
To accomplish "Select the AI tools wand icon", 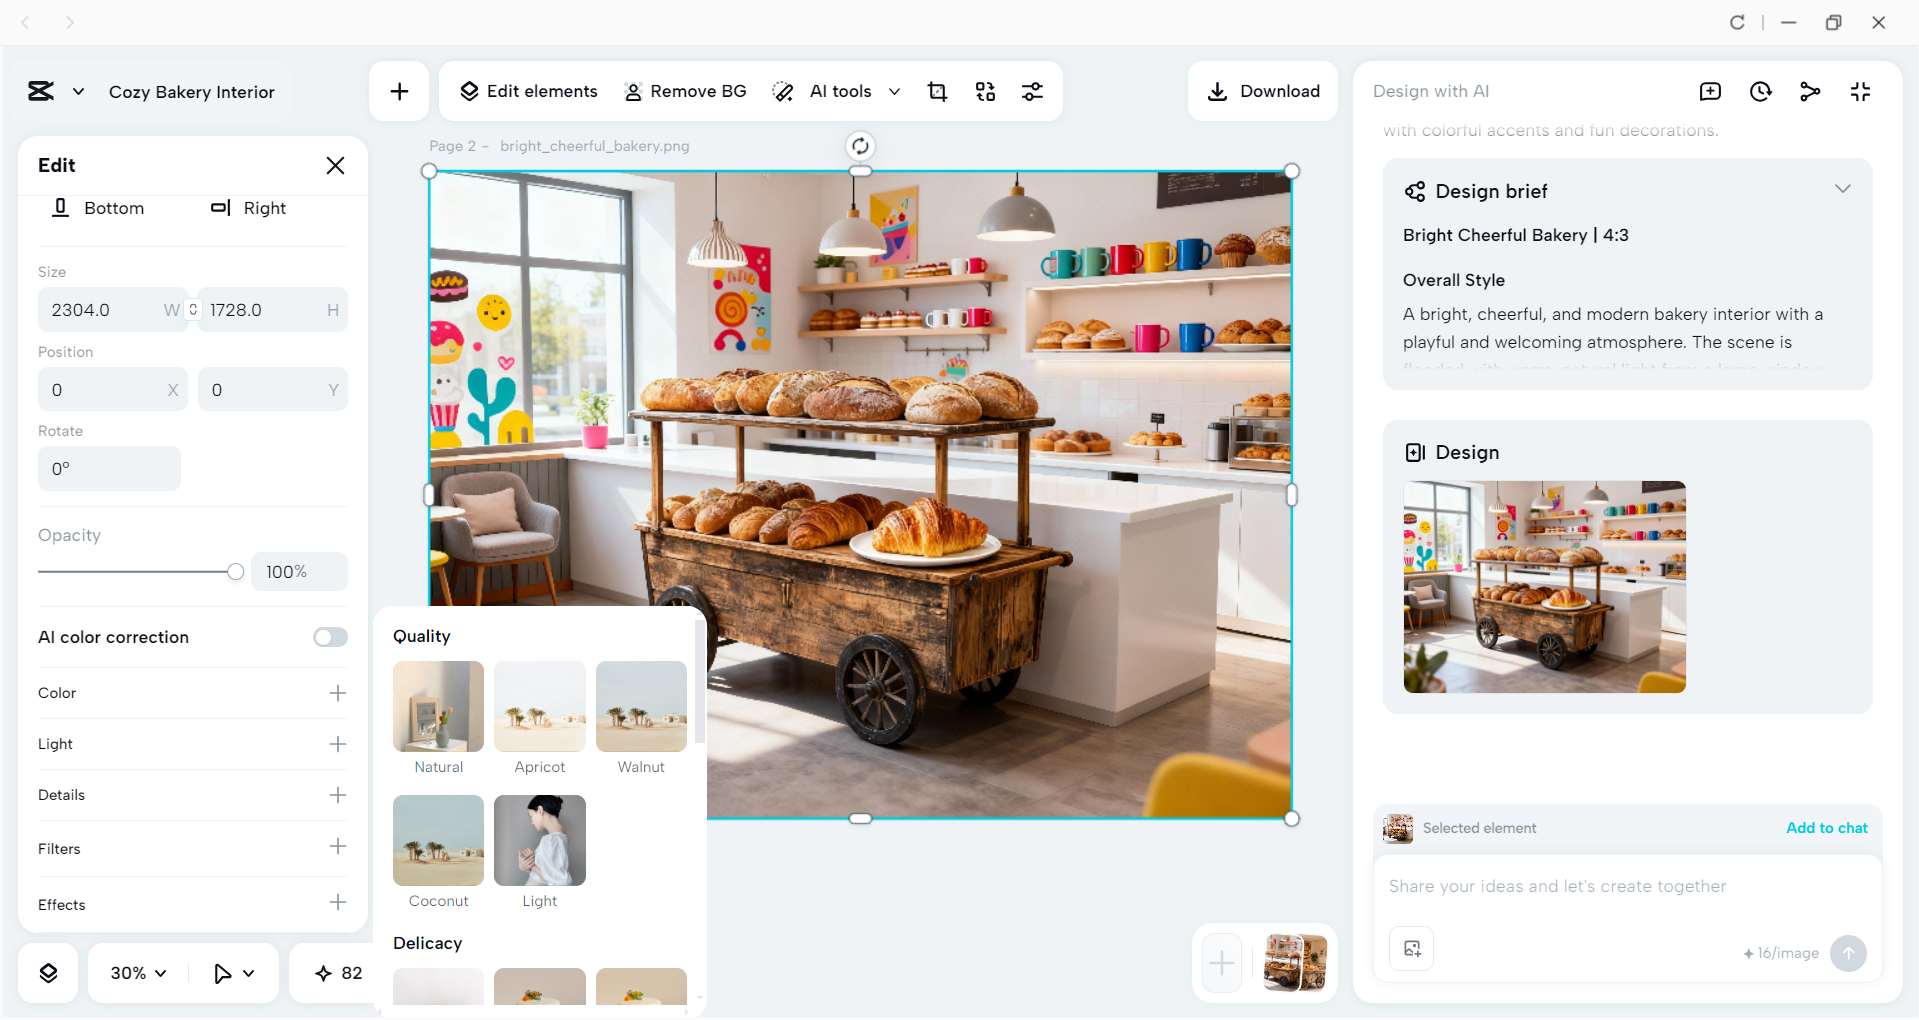I will 783,91.
